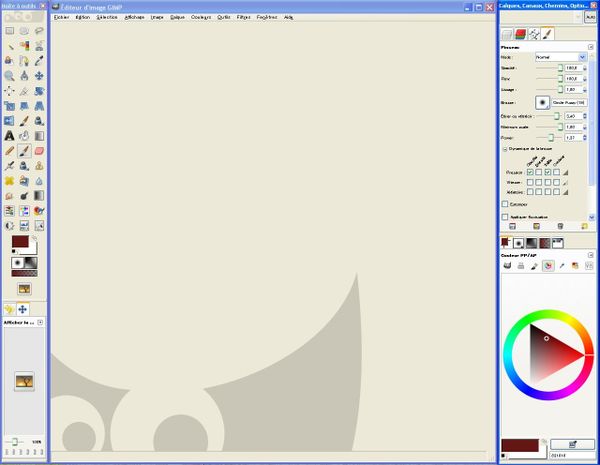Image resolution: width=600 pixels, height=465 pixels.
Task: Click the toolbox dark red foreground color swatch
Action: click(x=20, y=241)
